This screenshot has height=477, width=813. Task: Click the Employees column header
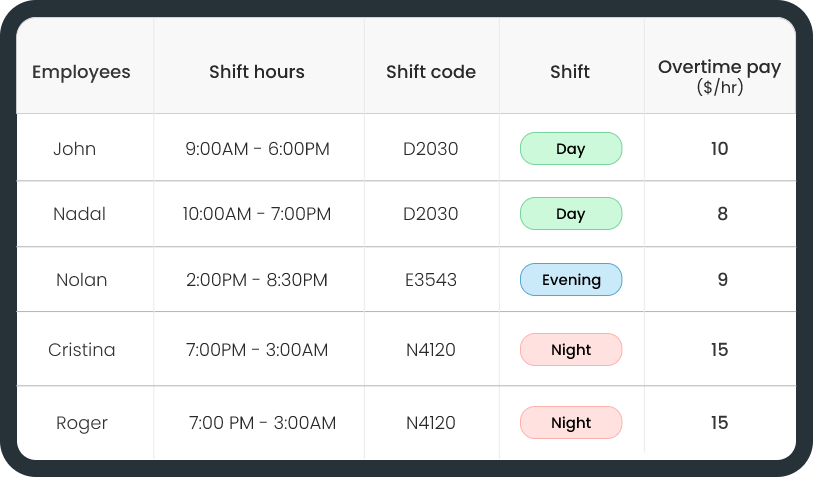[81, 72]
